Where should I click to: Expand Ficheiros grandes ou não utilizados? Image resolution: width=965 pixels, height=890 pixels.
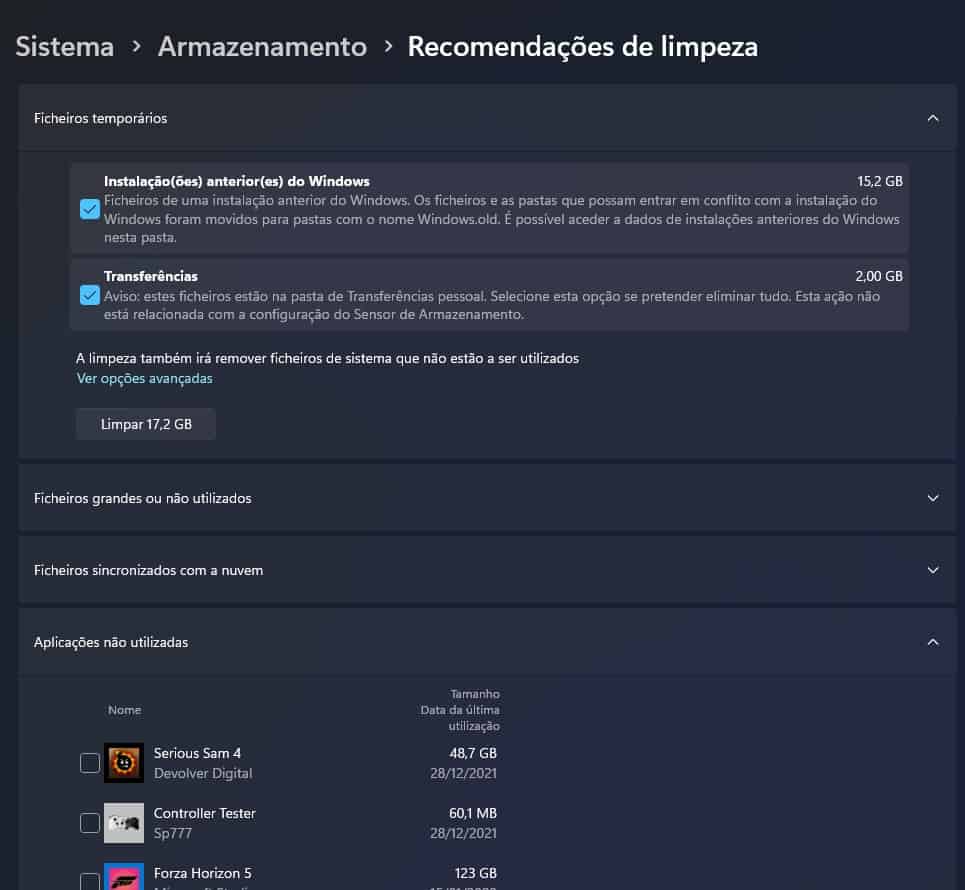tap(932, 498)
